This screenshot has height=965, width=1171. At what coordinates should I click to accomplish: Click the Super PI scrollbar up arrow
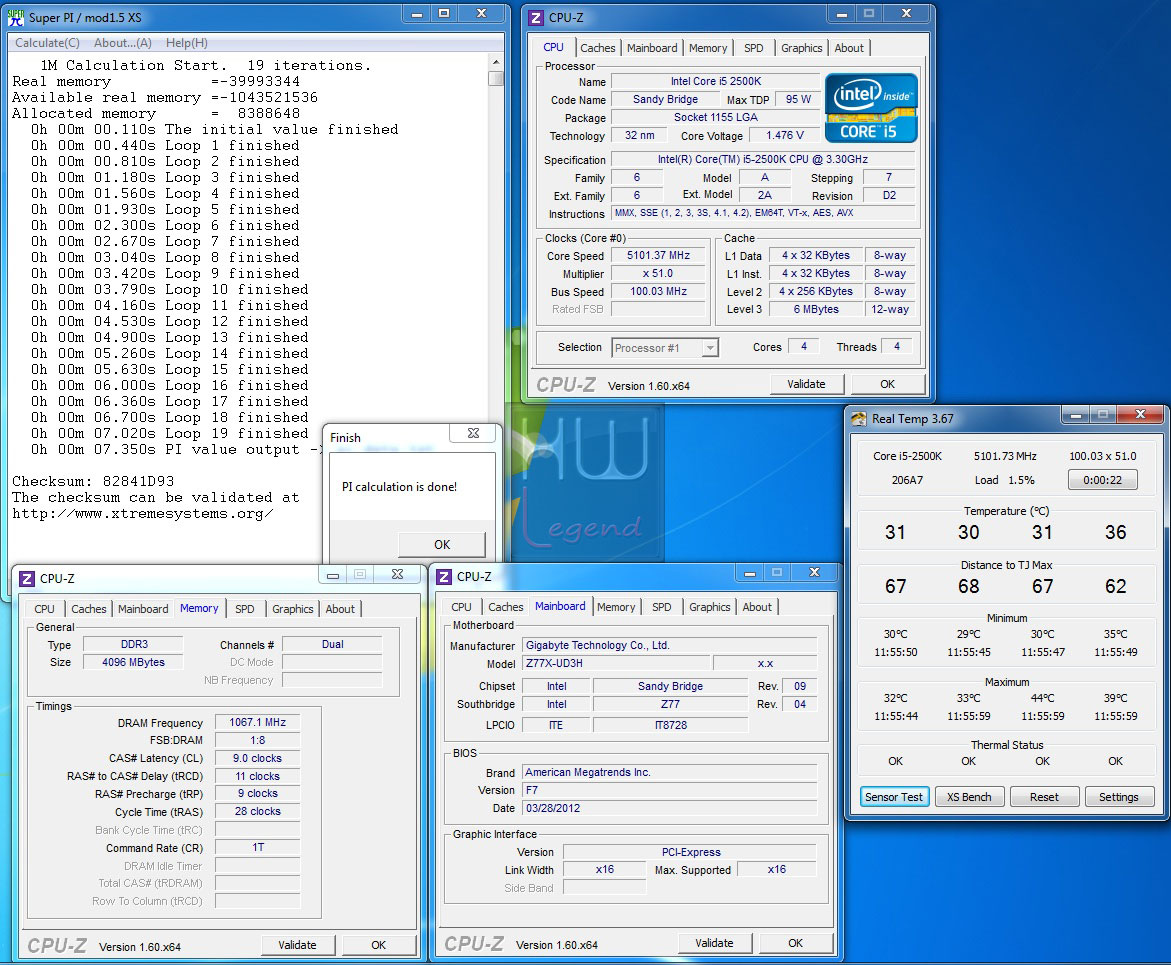point(495,61)
